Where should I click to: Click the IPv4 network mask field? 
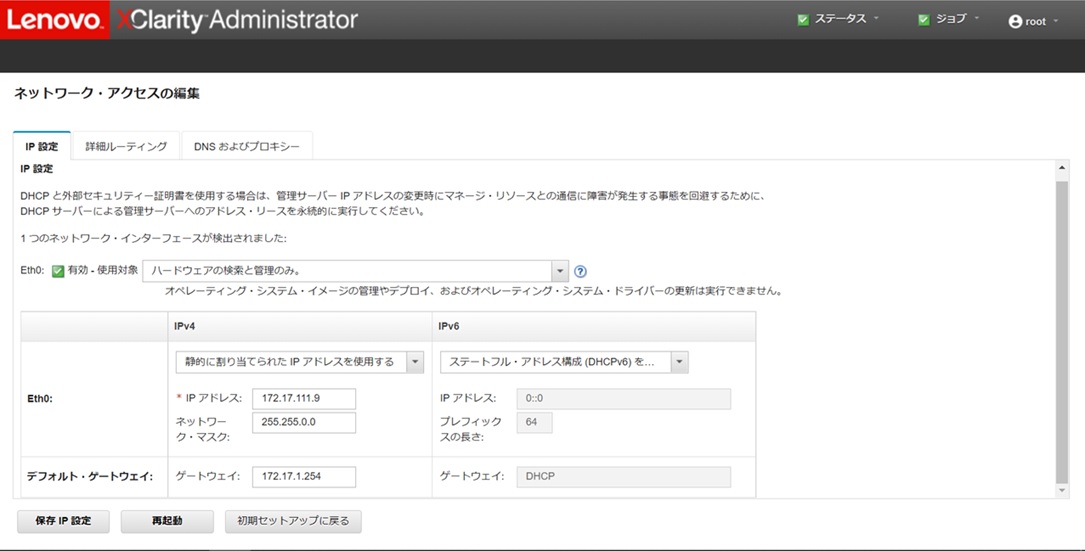tap(304, 422)
